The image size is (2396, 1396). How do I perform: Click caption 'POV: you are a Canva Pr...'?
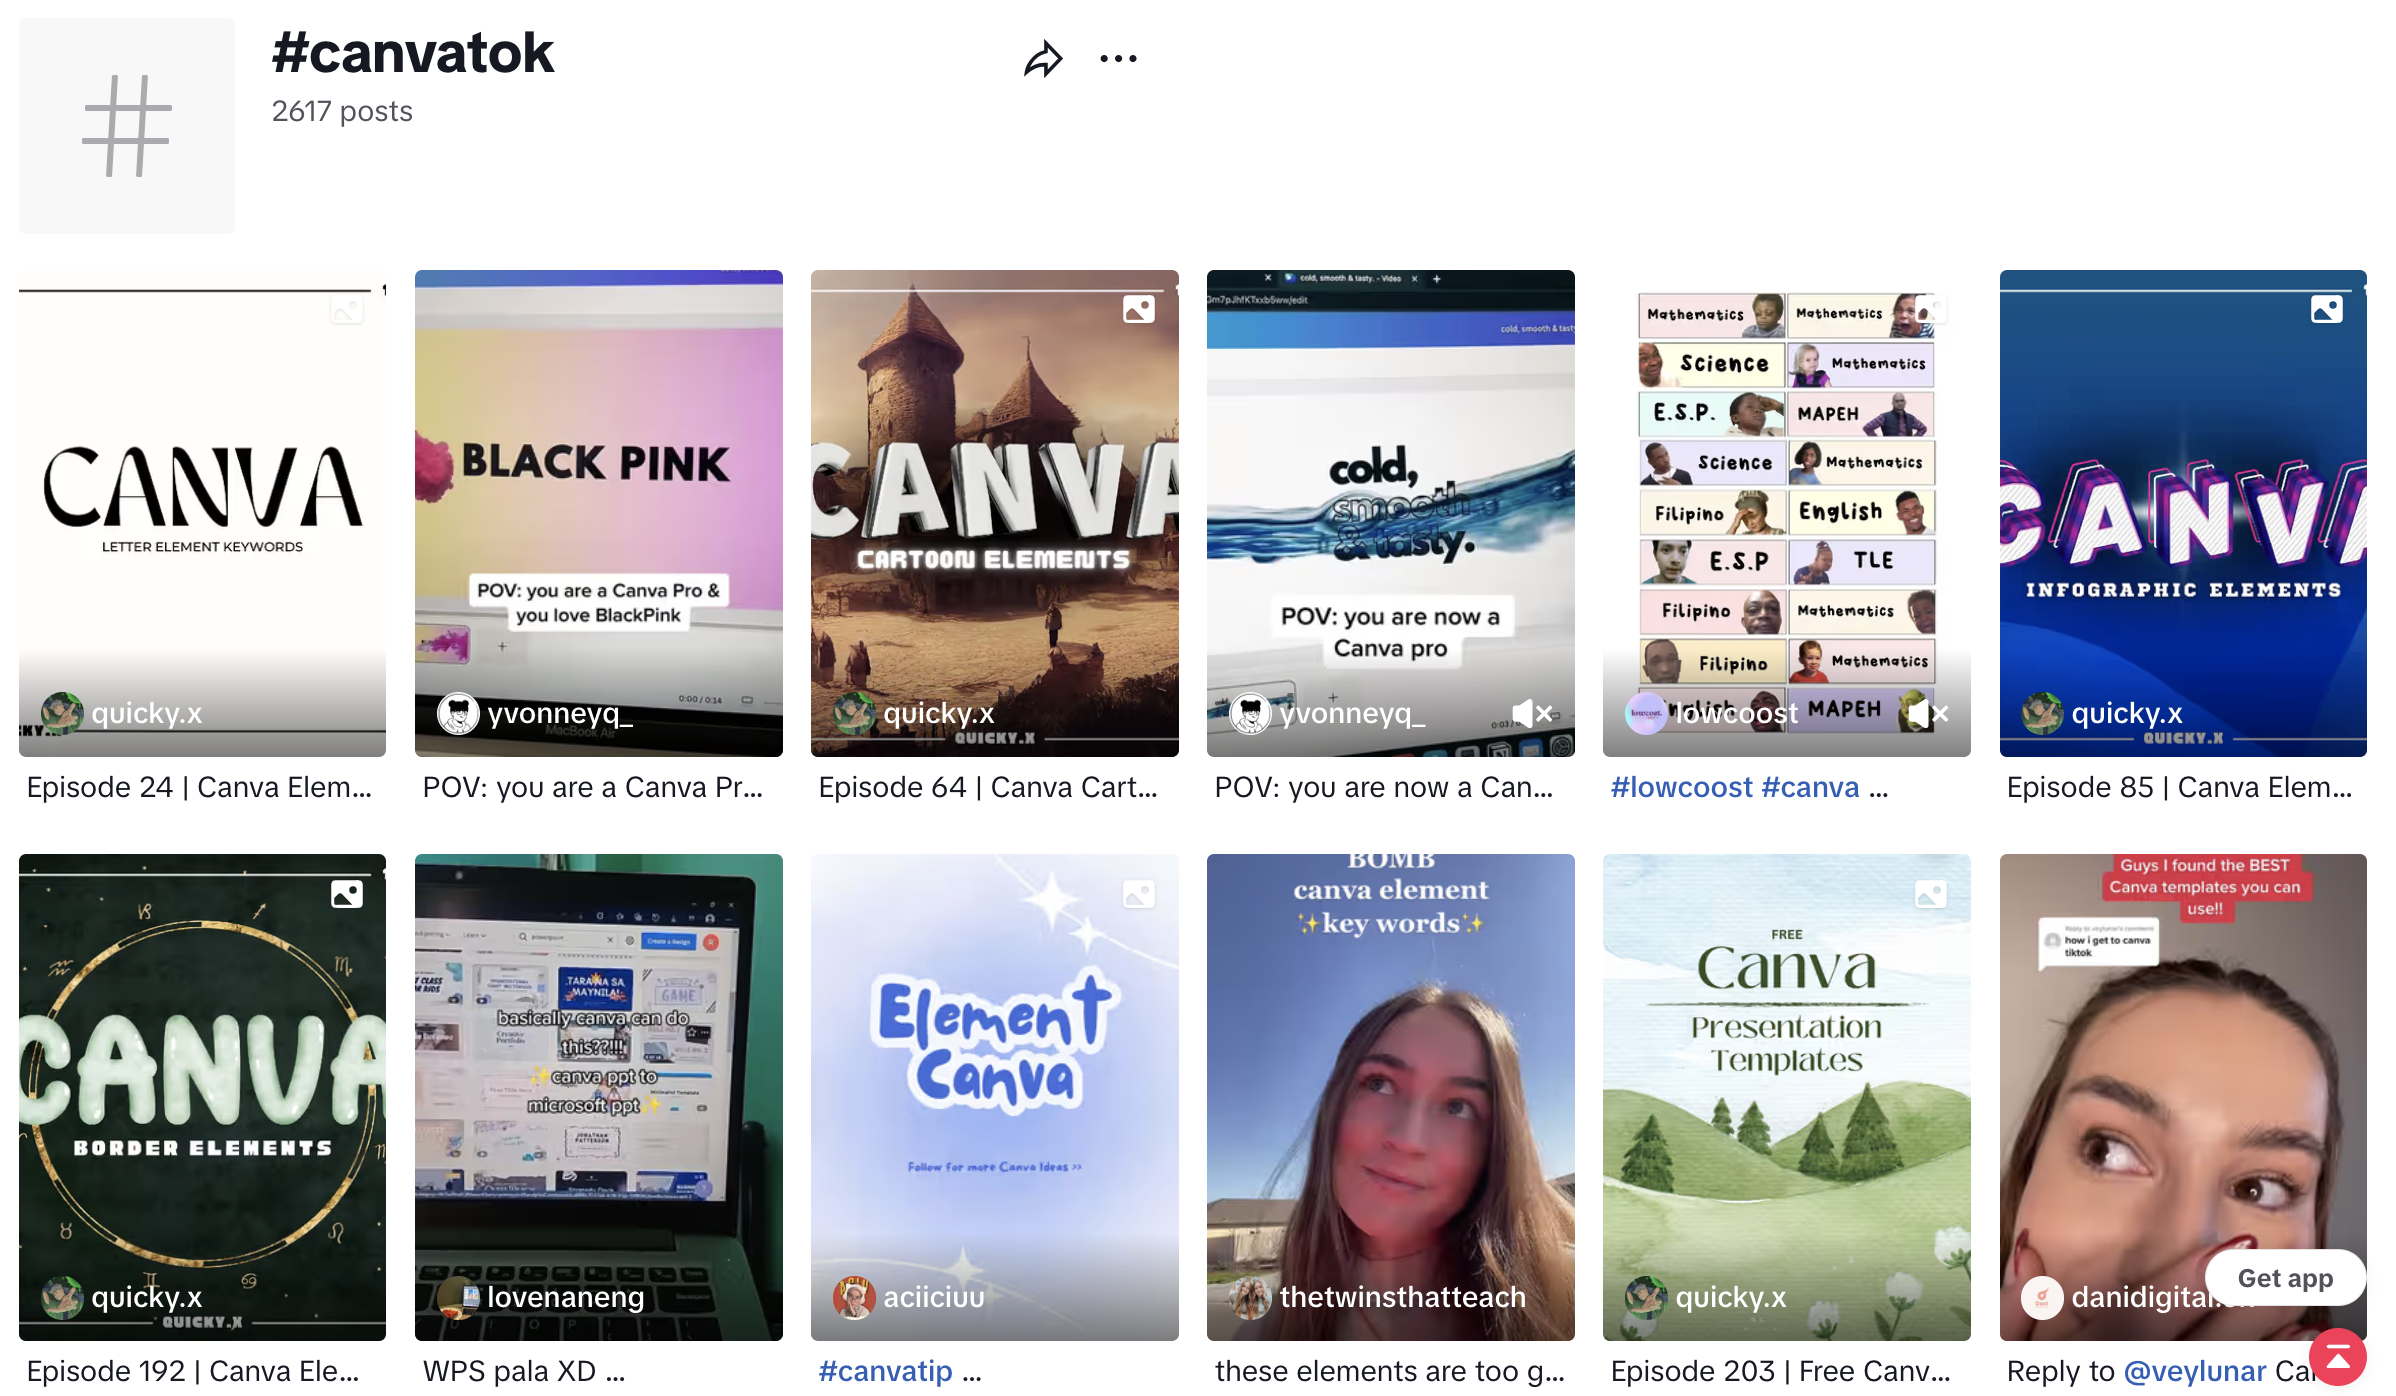click(592, 787)
